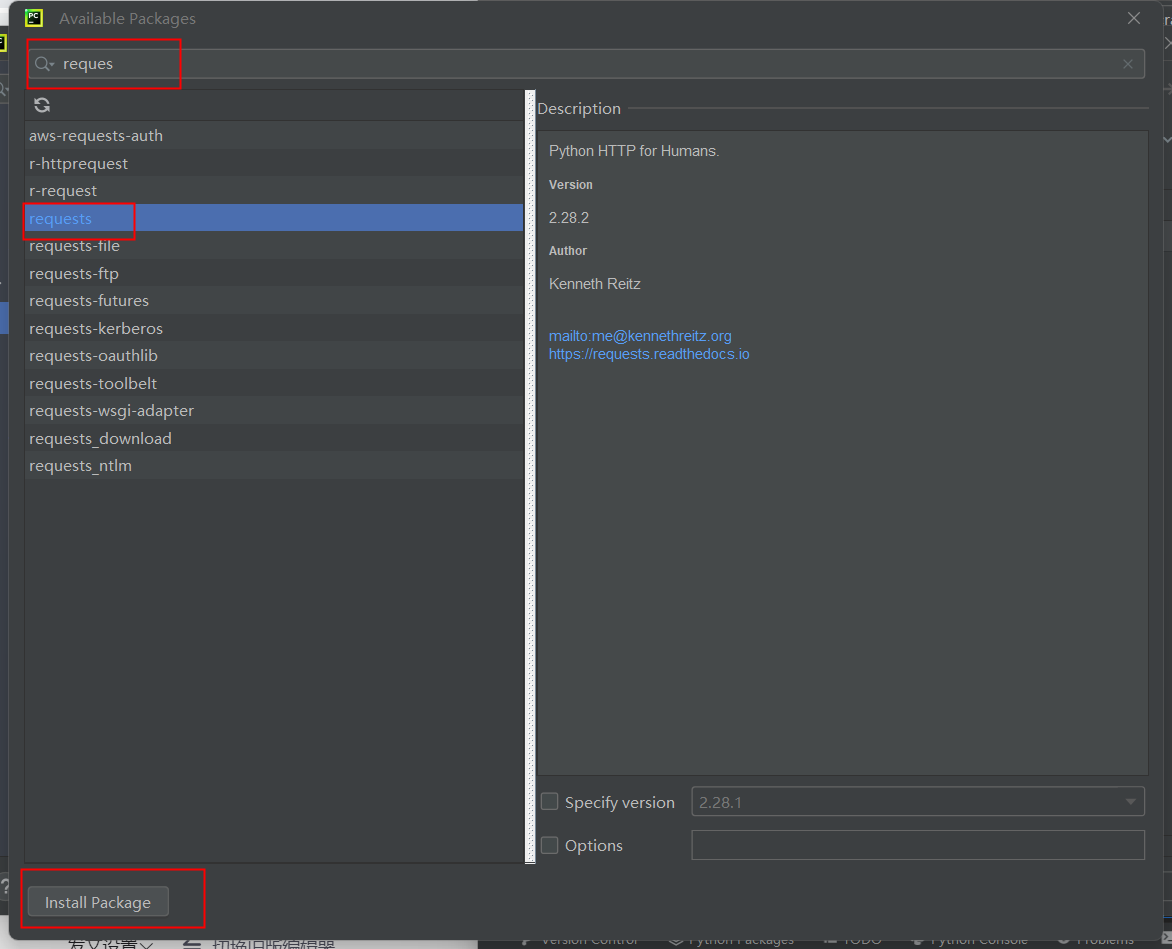1172x949 pixels.
Task: Select the requests-oauthlib package
Action: (274, 356)
